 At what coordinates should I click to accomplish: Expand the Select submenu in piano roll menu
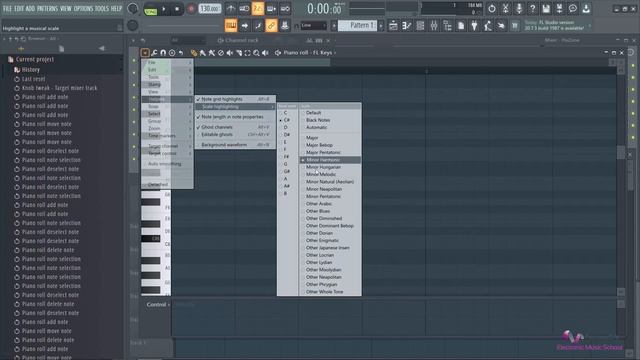[167, 114]
